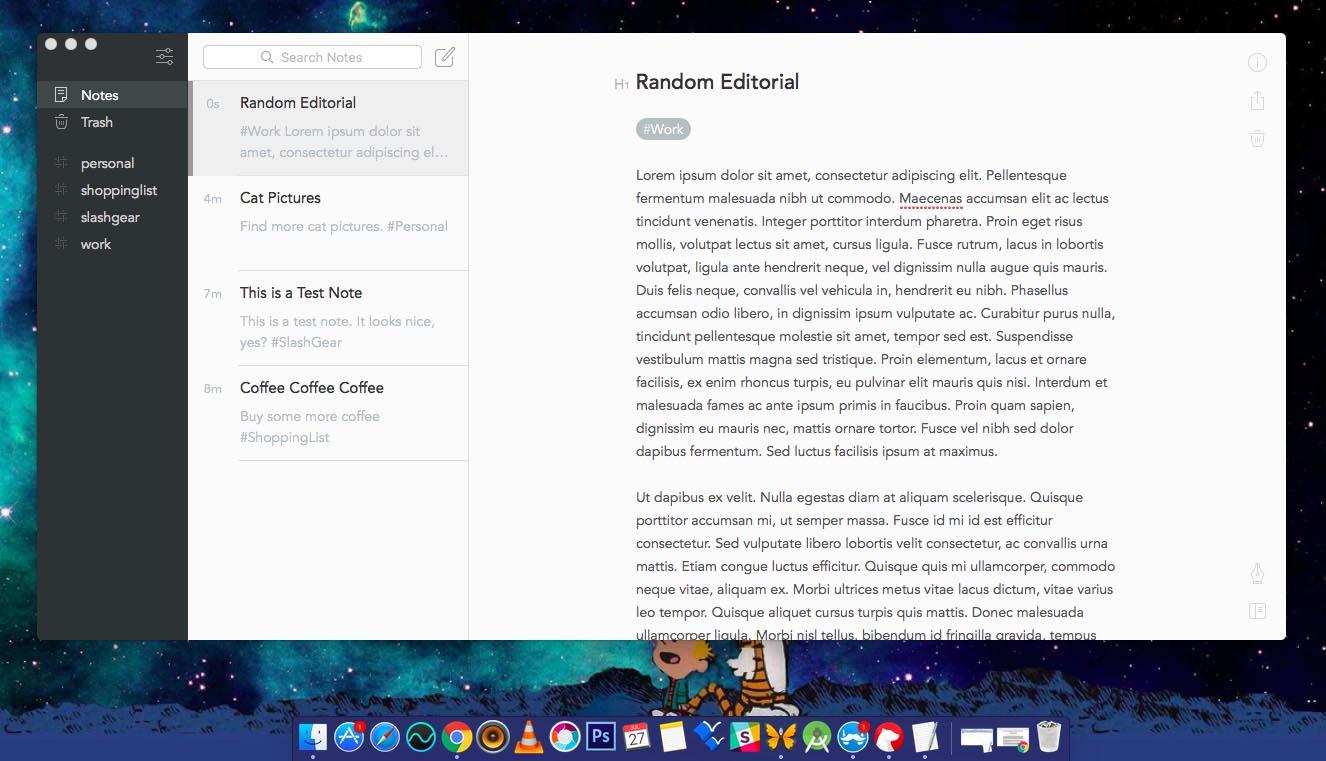
Task: Click the H1 heading marker
Action: point(621,85)
